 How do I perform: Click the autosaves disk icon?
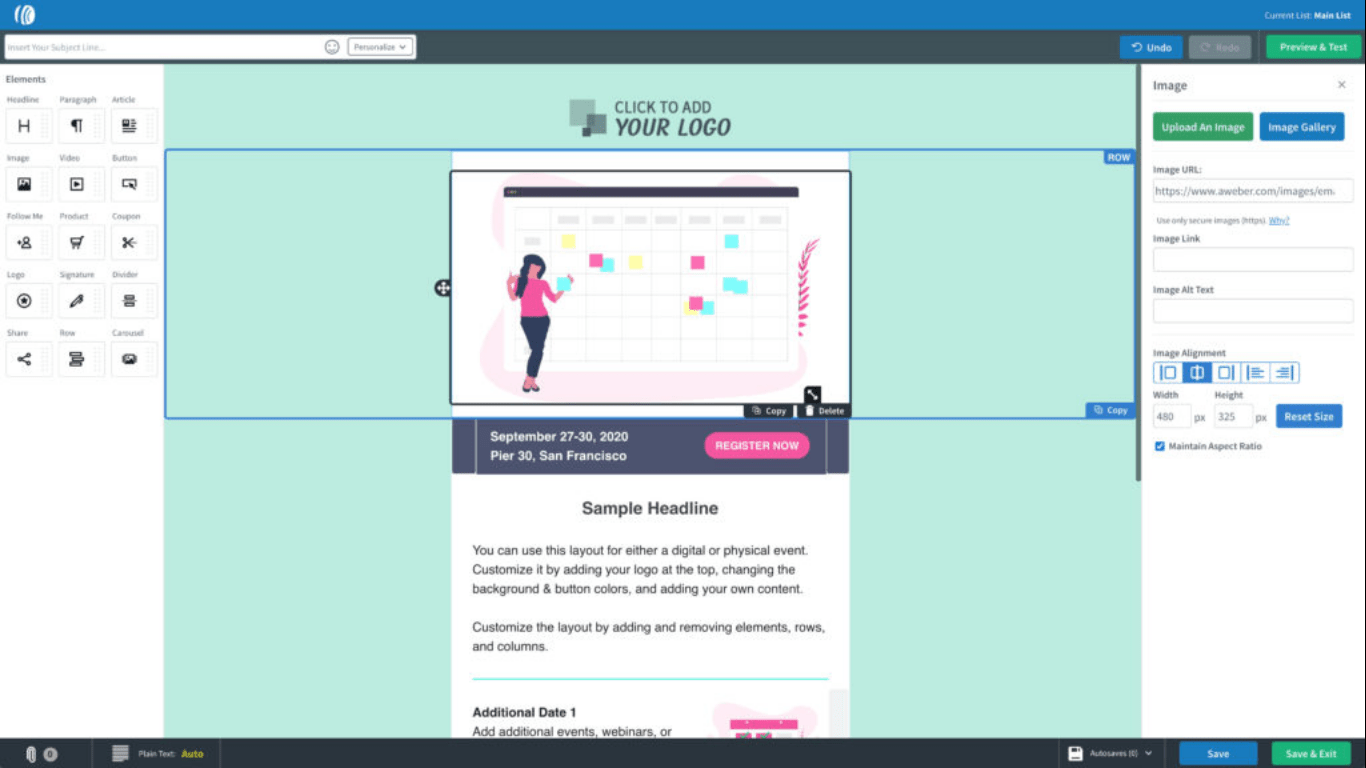point(1076,753)
